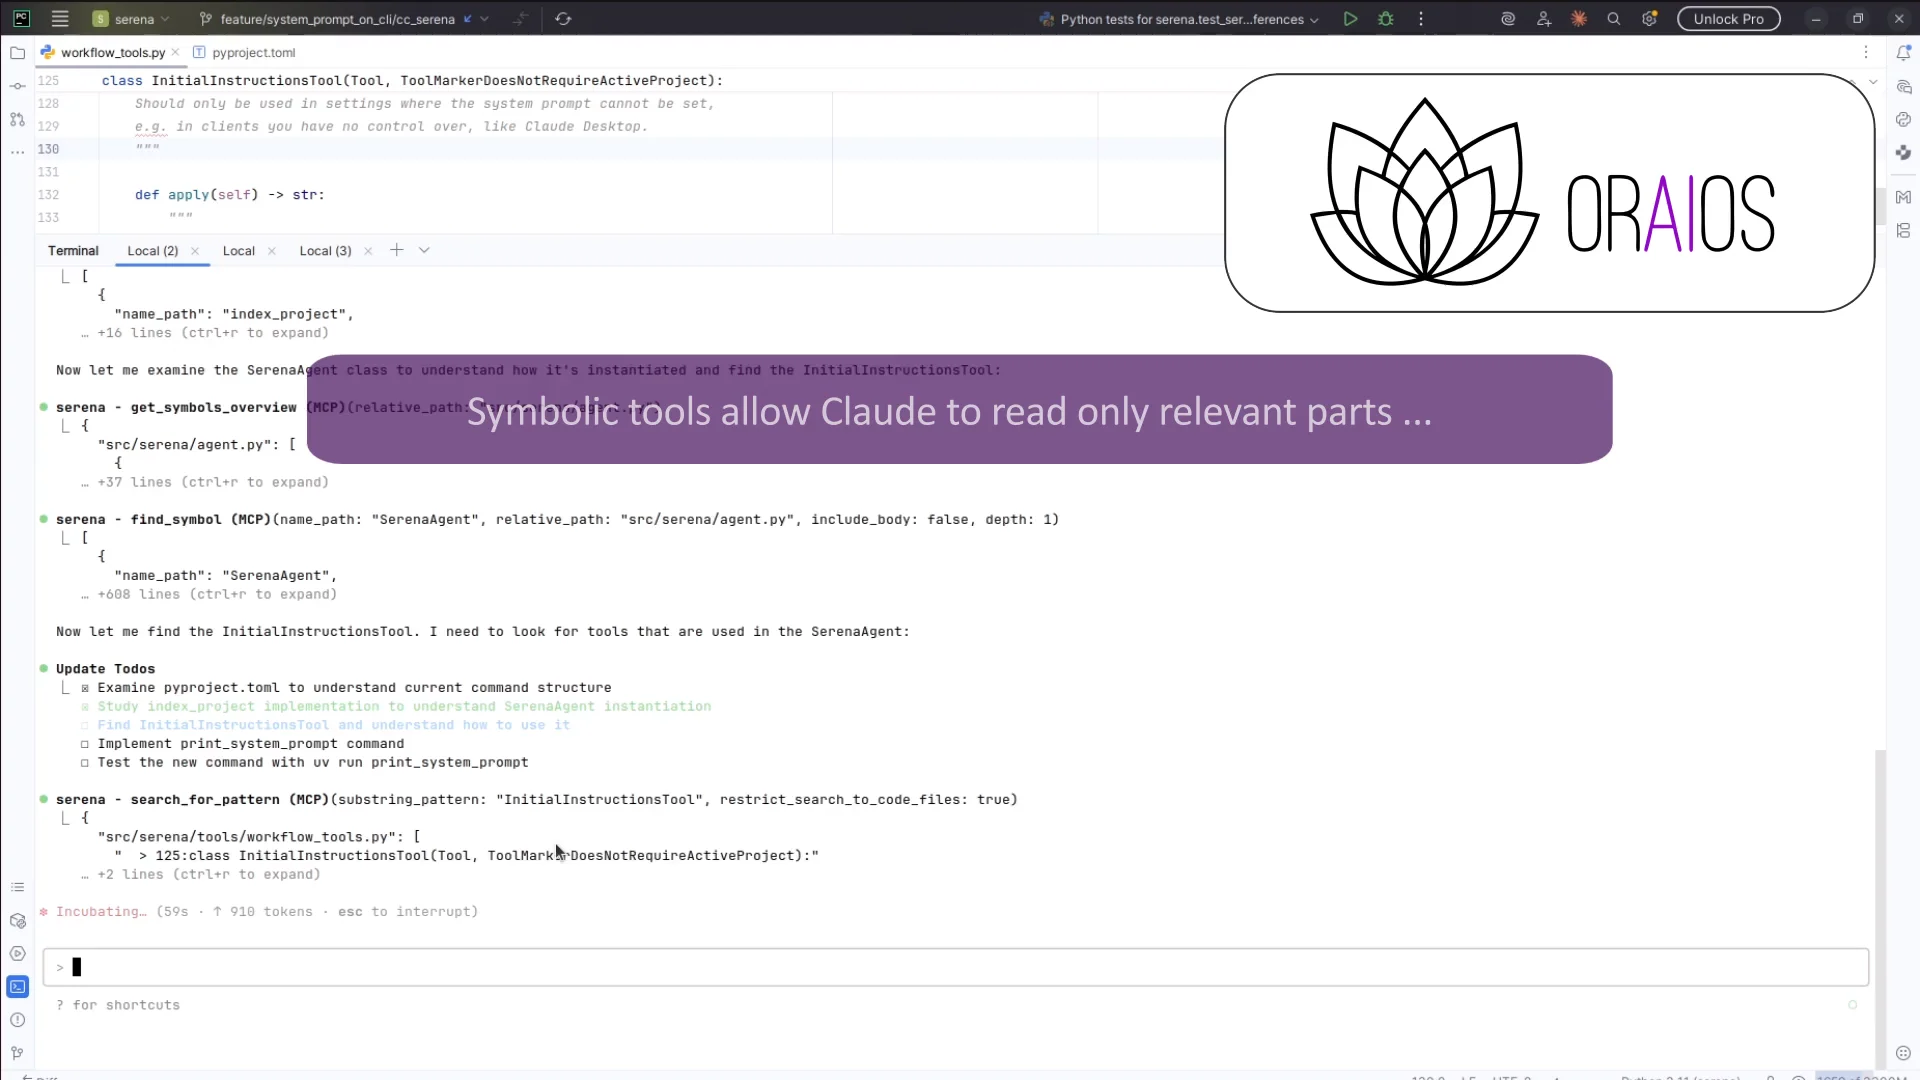Switch to the Local (3) terminal tab
1920x1080 pixels.
325,251
